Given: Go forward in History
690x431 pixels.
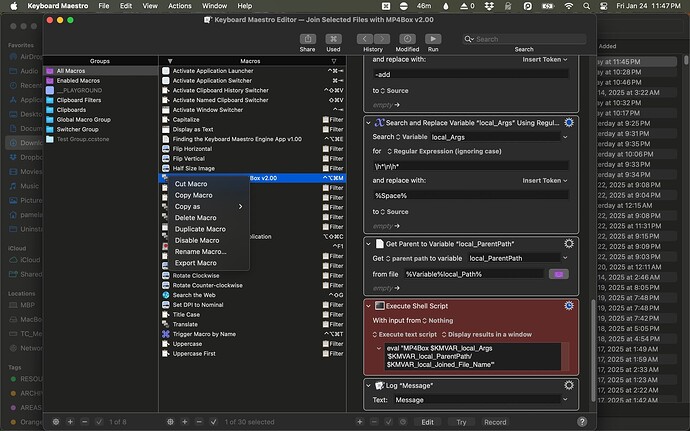Looking at the screenshot, I should coord(382,39).
